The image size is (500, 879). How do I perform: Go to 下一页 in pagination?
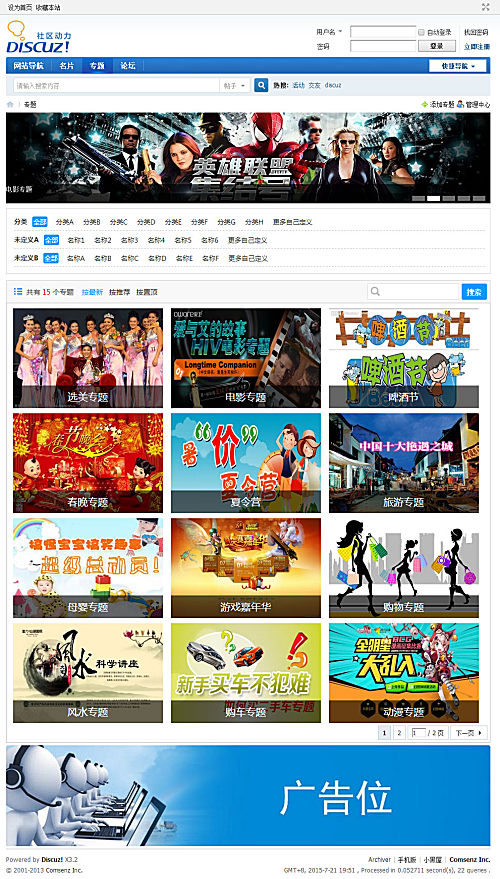pos(469,733)
